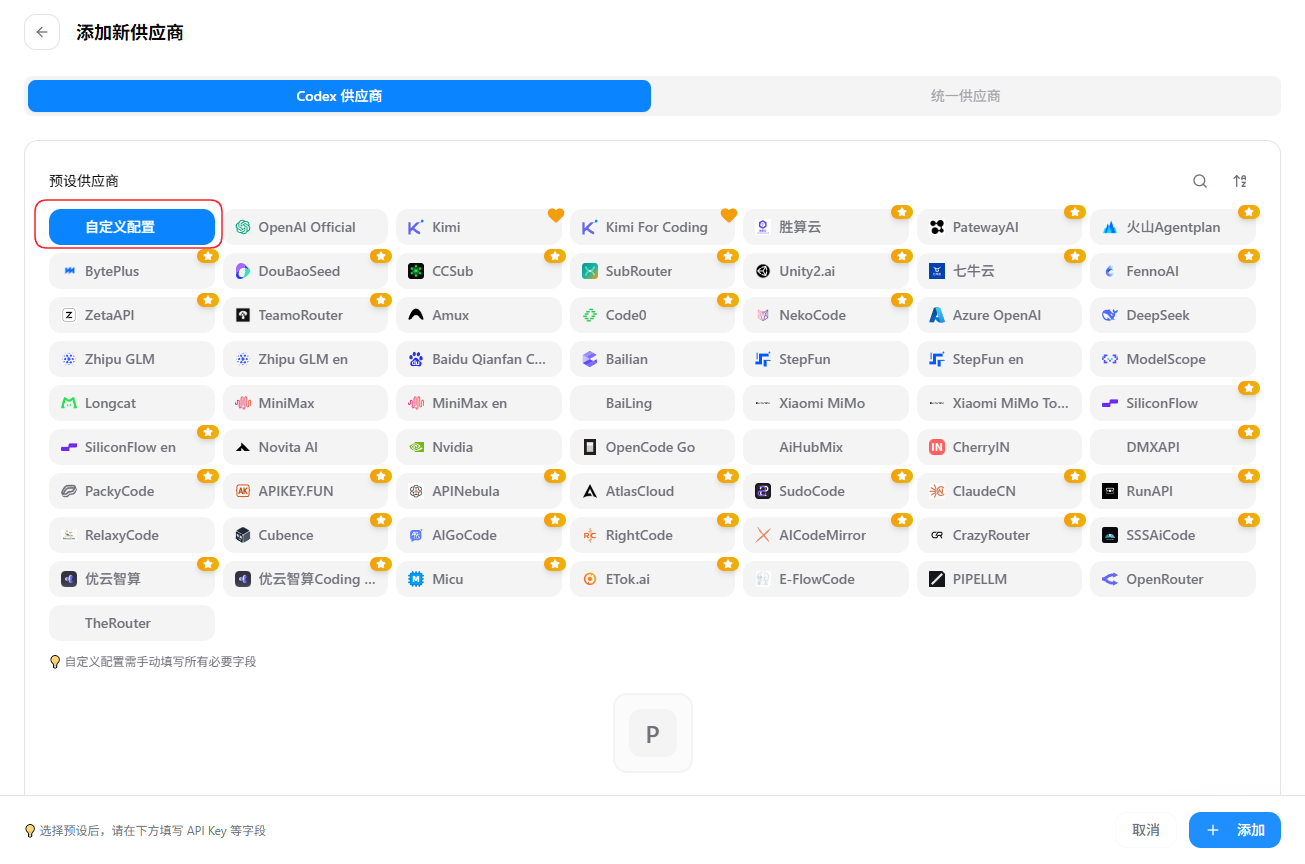Image resolution: width=1305 pixels, height=864 pixels.
Task: Select the OpenAI Official preset
Action: pyautogui.click(x=305, y=227)
